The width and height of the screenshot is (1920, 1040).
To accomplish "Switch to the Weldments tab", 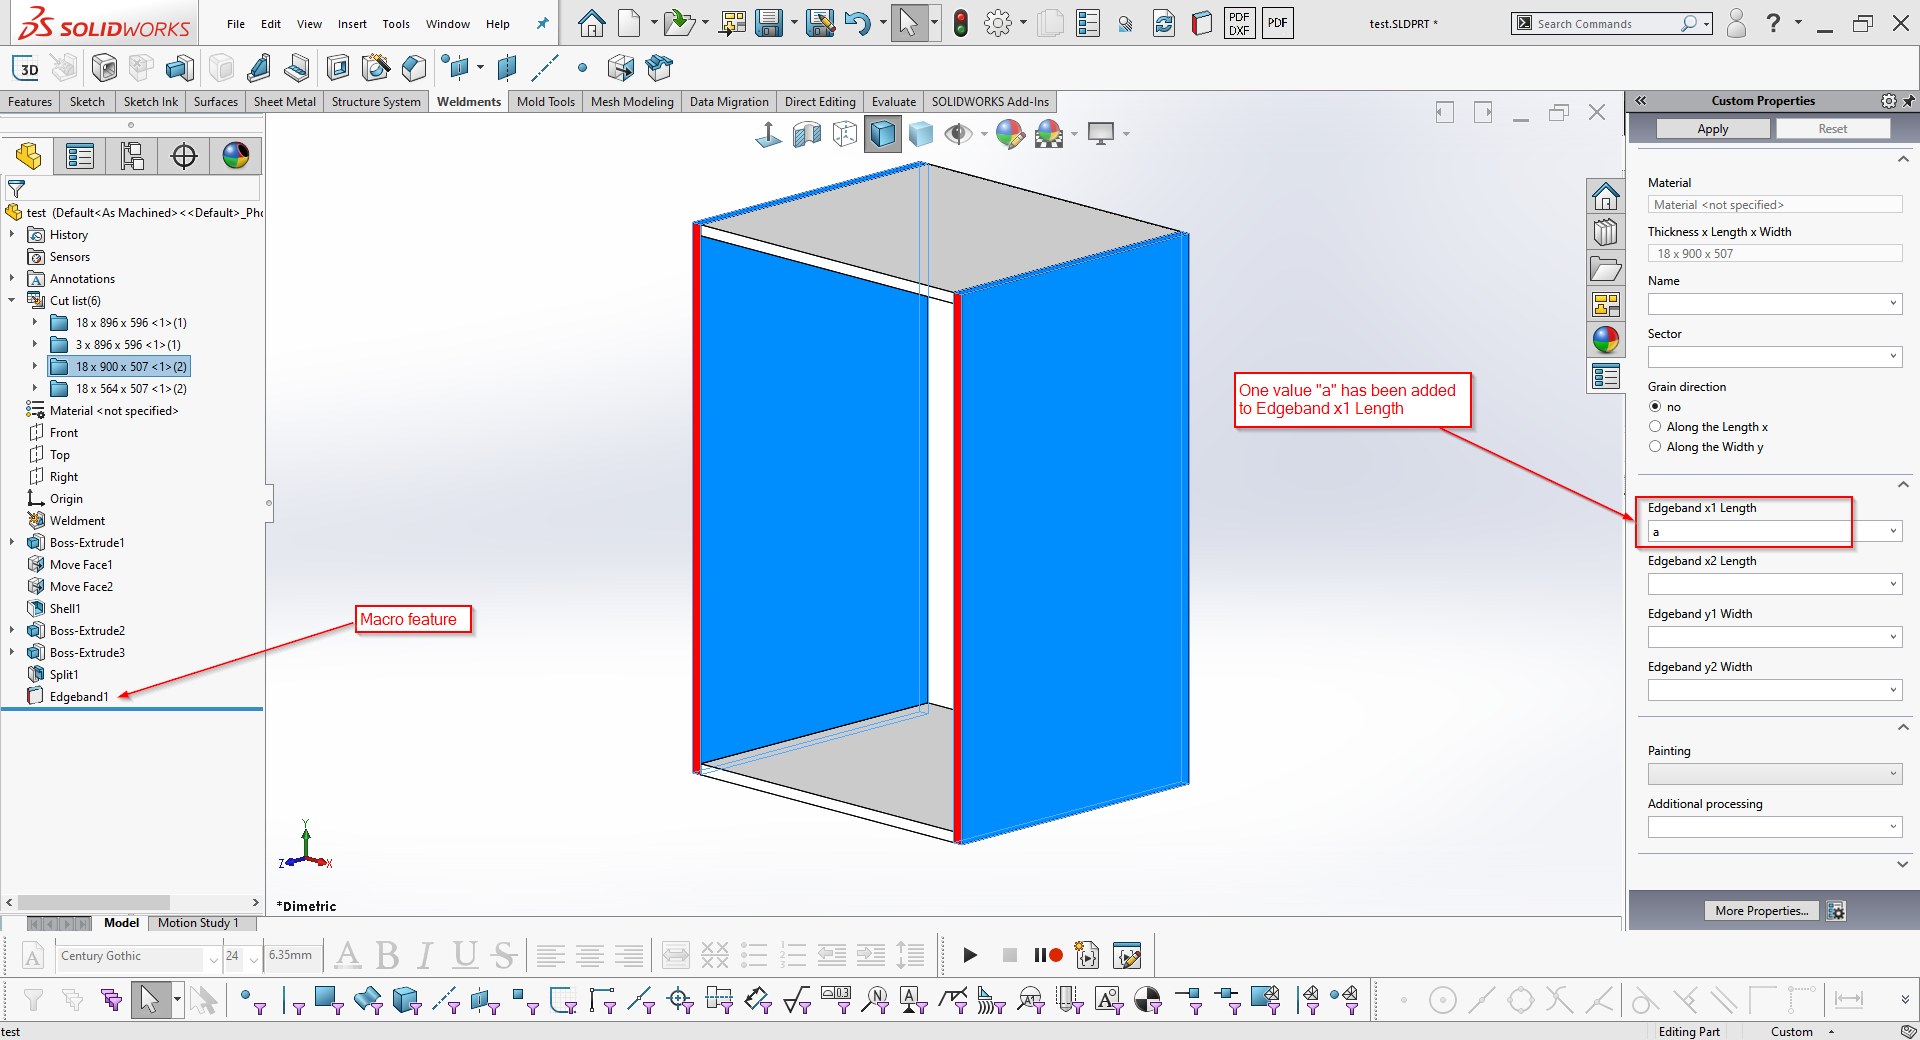I will [x=469, y=102].
